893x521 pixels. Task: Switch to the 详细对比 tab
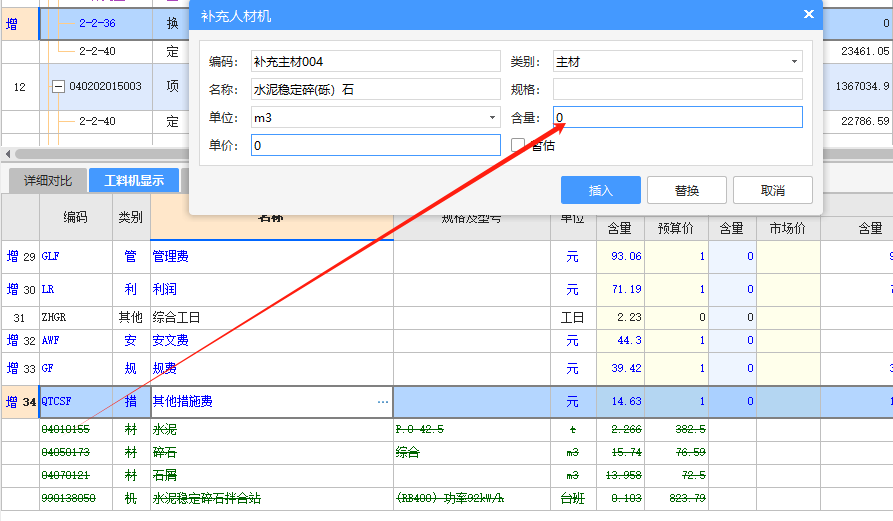coord(48,180)
